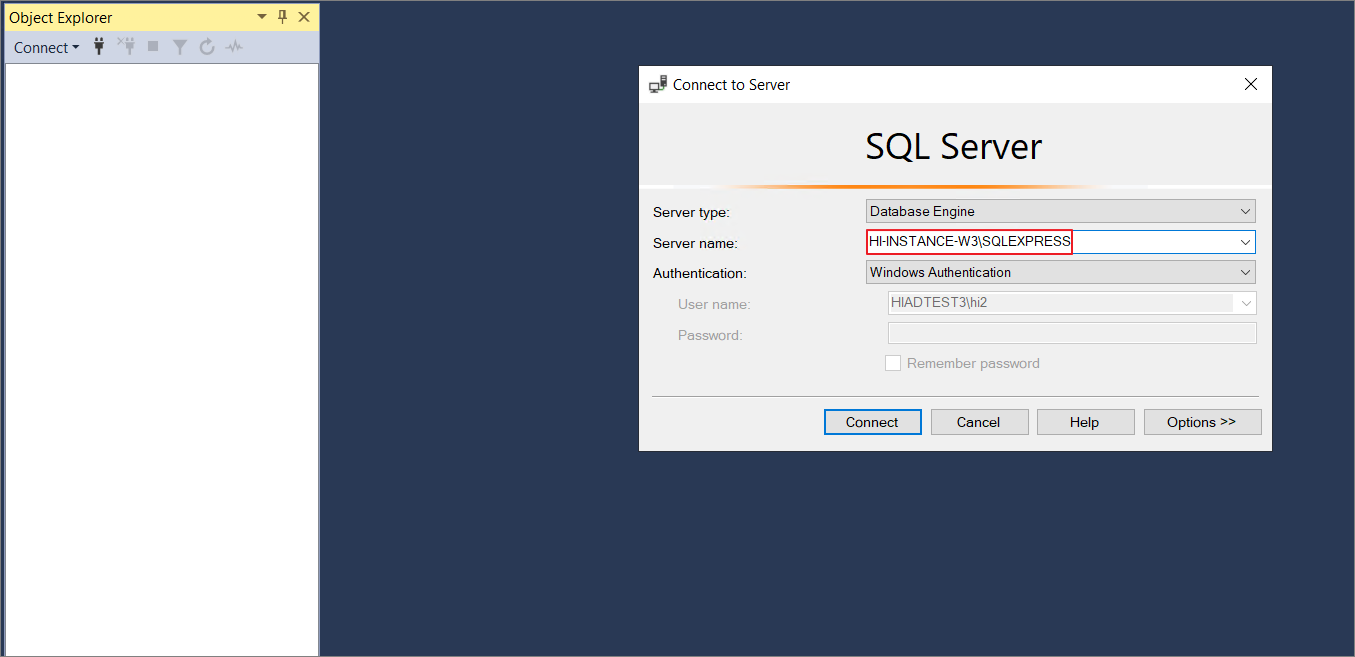Screen dimensions: 1355x657
Task: Click the Cancel button
Action: click(x=979, y=422)
